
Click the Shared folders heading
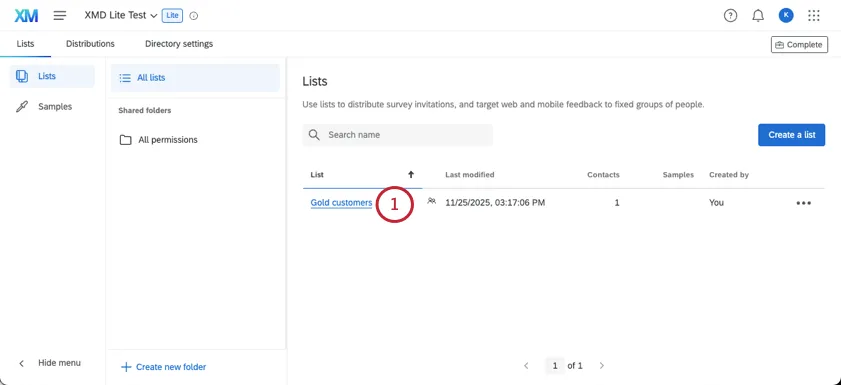pyautogui.click(x=145, y=110)
